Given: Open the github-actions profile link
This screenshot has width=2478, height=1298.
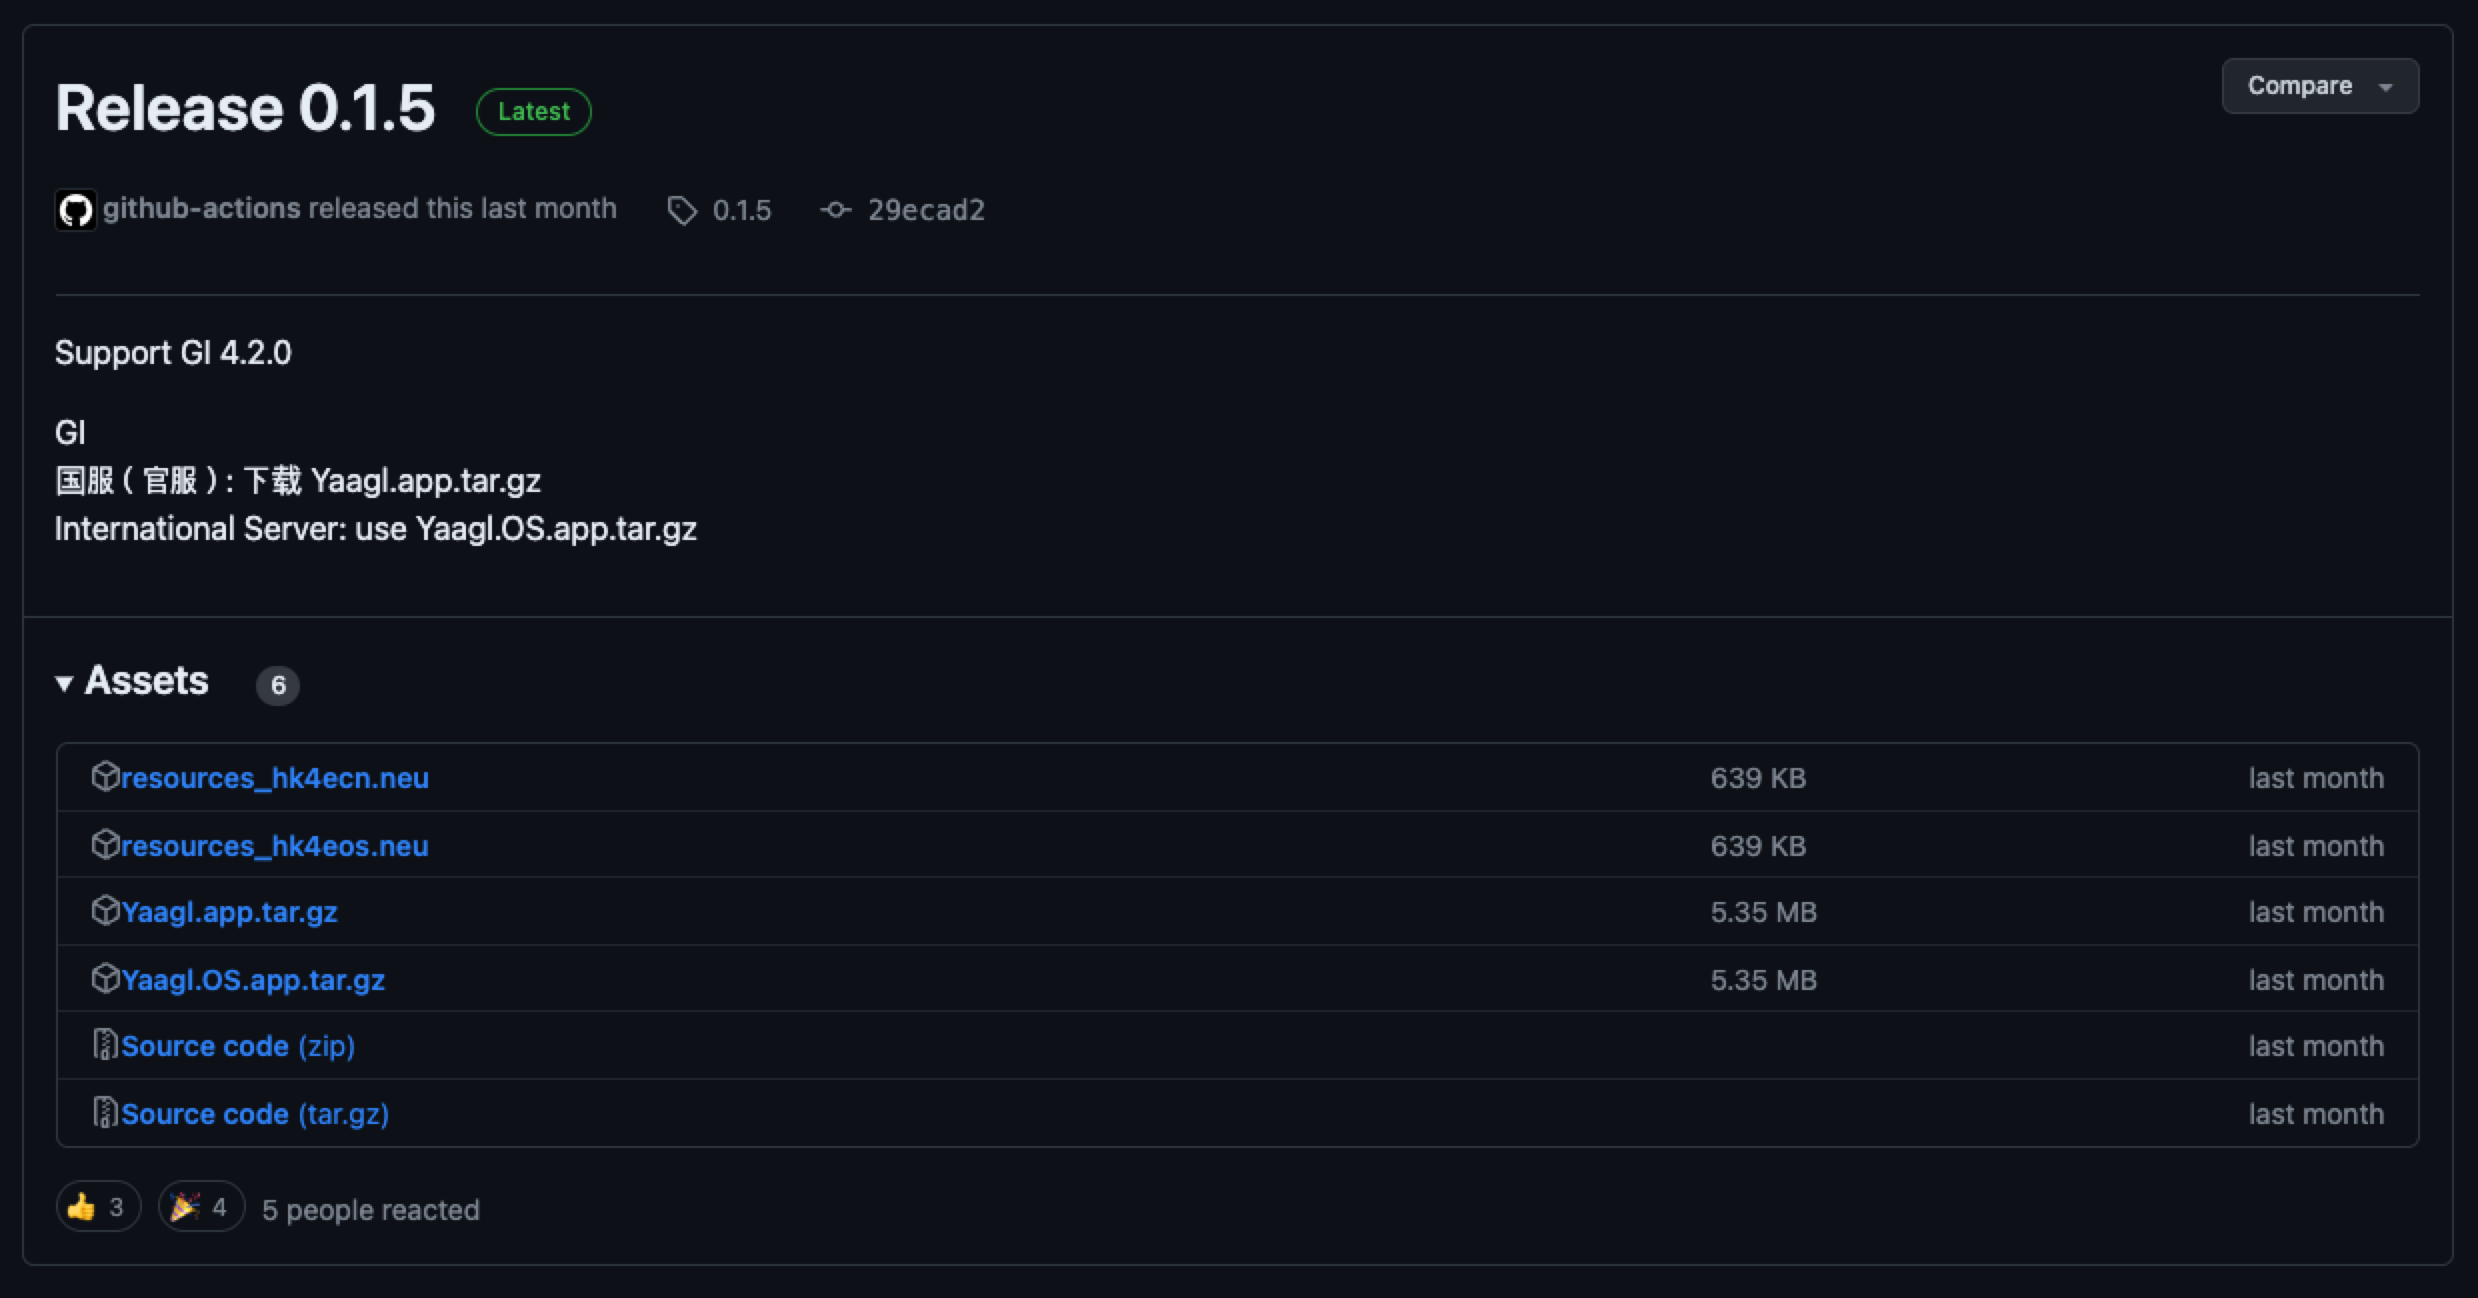Looking at the screenshot, I should (199, 208).
